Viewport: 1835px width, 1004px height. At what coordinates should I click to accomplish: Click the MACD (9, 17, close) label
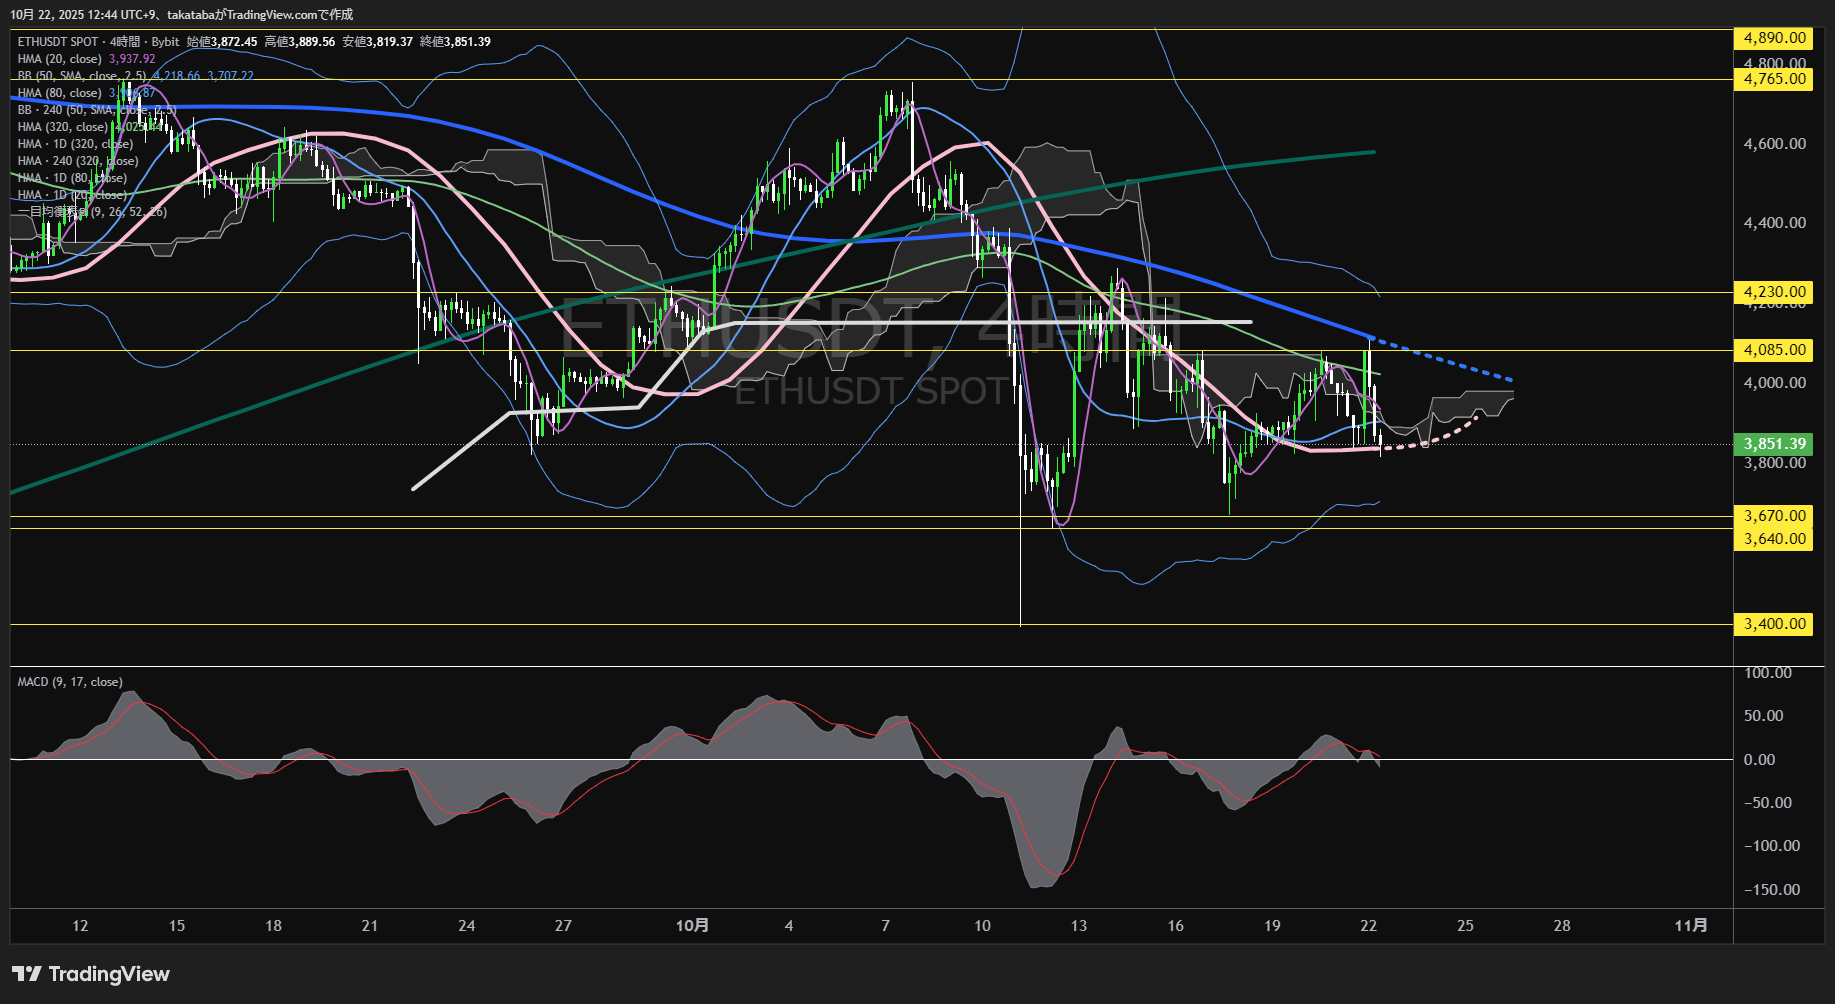pyautogui.click(x=70, y=682)
